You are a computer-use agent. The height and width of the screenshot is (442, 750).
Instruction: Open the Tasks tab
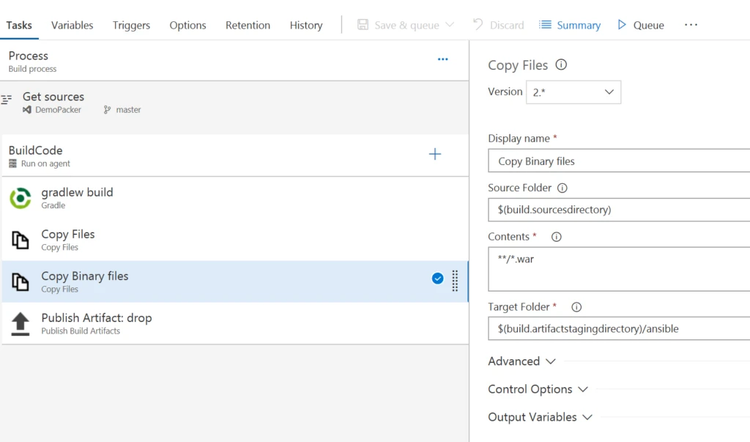[x=19, y=25]
